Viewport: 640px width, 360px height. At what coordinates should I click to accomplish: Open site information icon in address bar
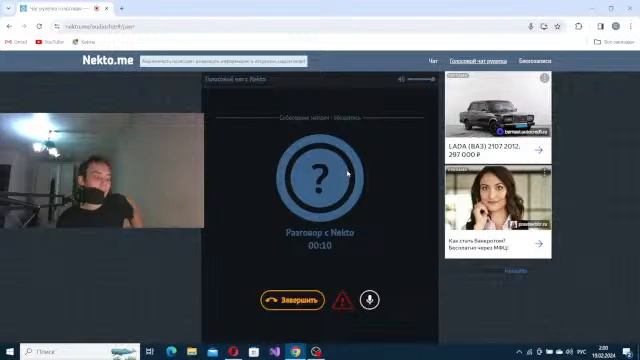point(56,27)
